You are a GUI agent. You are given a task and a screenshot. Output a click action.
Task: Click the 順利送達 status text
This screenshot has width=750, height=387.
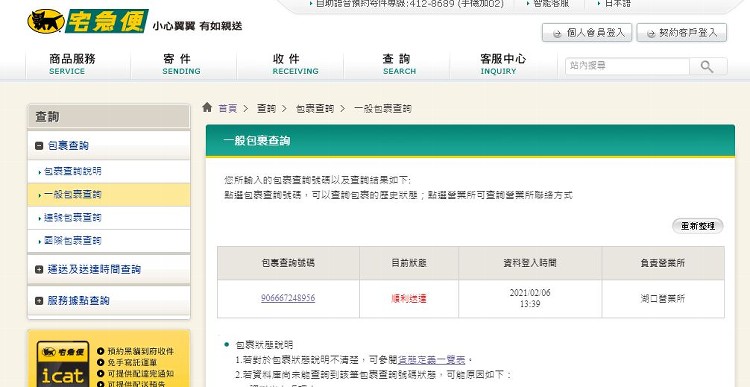[408, 299]
